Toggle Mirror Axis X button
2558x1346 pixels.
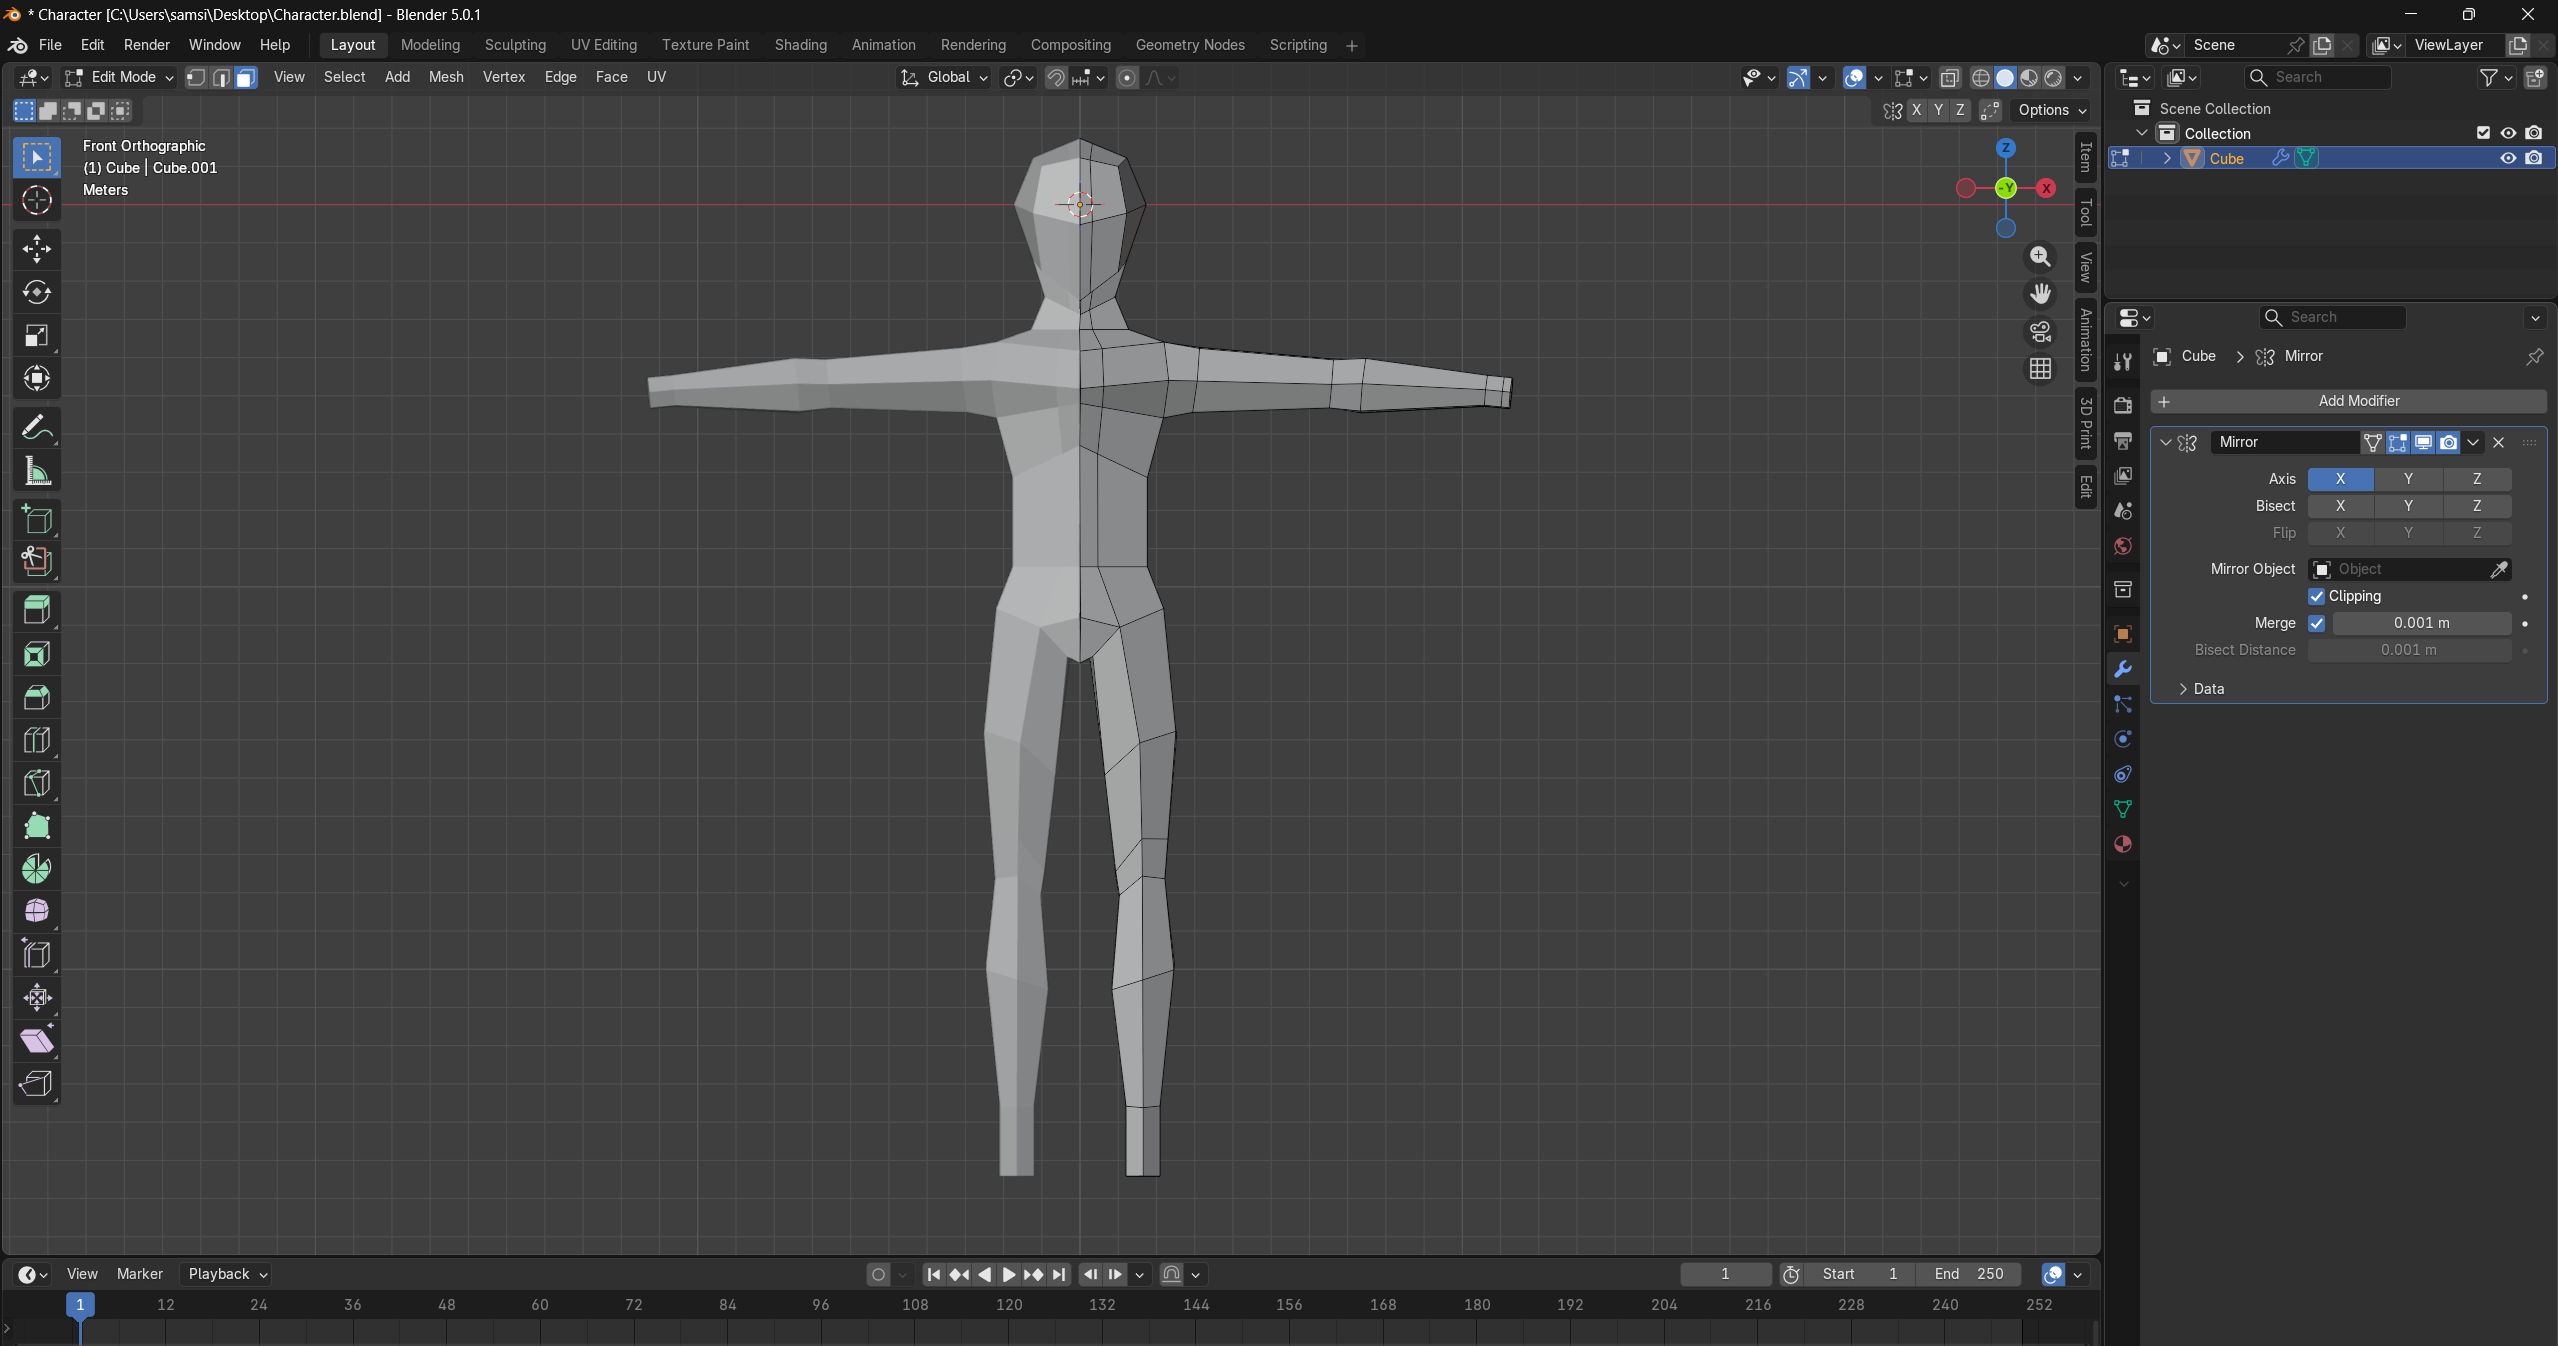pyautogui.click(x=2340, y=479)
